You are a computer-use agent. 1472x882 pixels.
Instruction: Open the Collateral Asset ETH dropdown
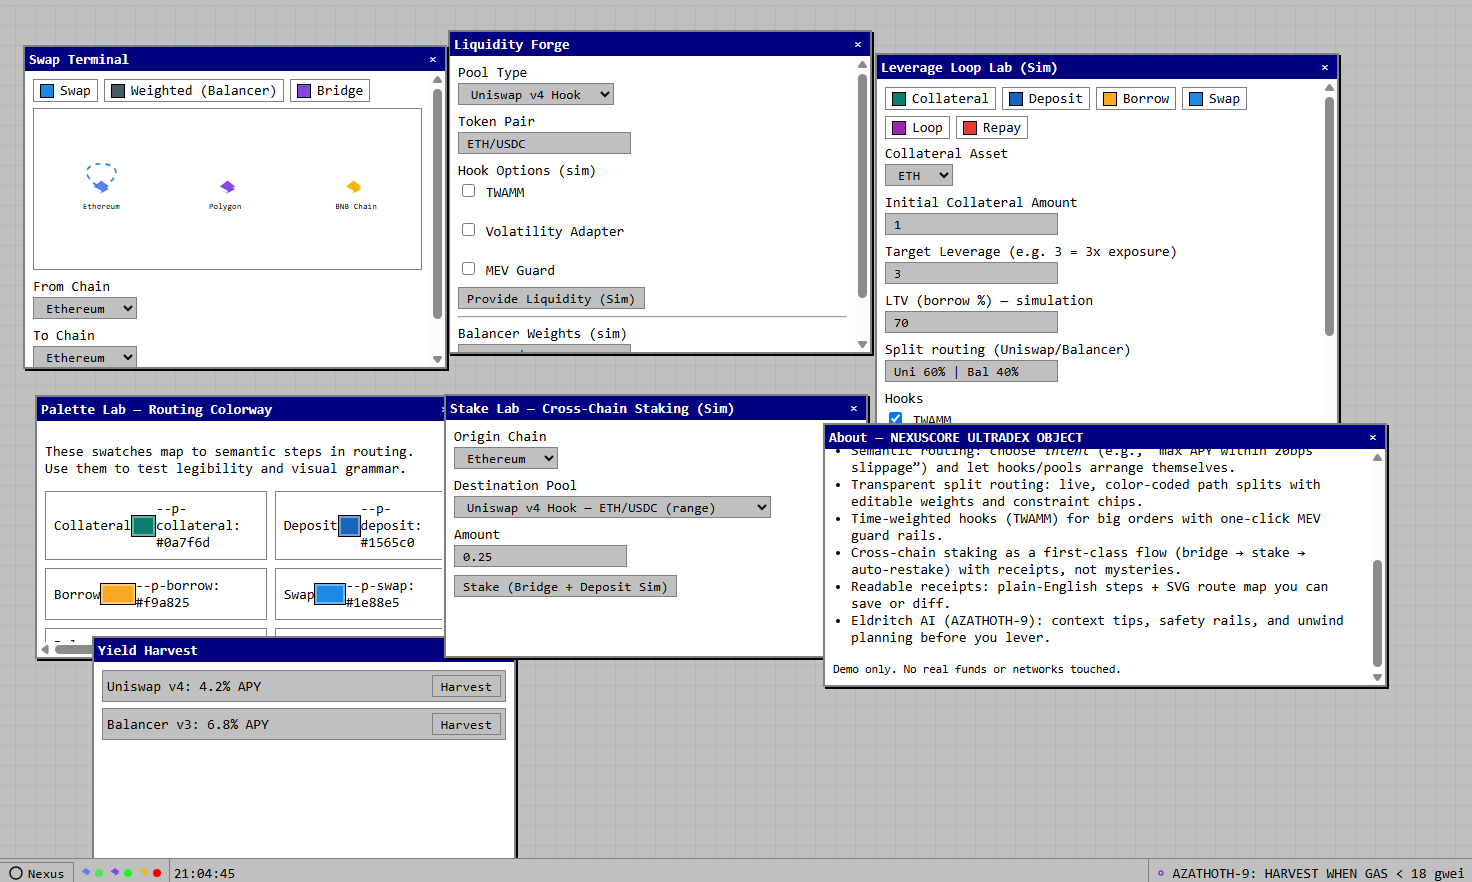918,176
